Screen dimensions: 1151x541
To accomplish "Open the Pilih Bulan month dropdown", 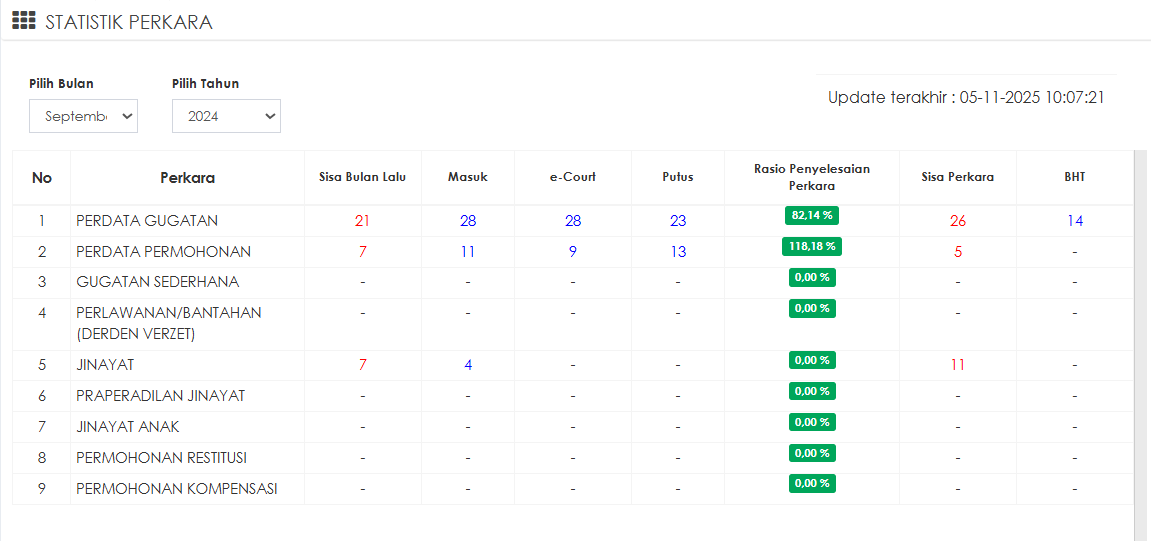I will (x=83, y=116).
